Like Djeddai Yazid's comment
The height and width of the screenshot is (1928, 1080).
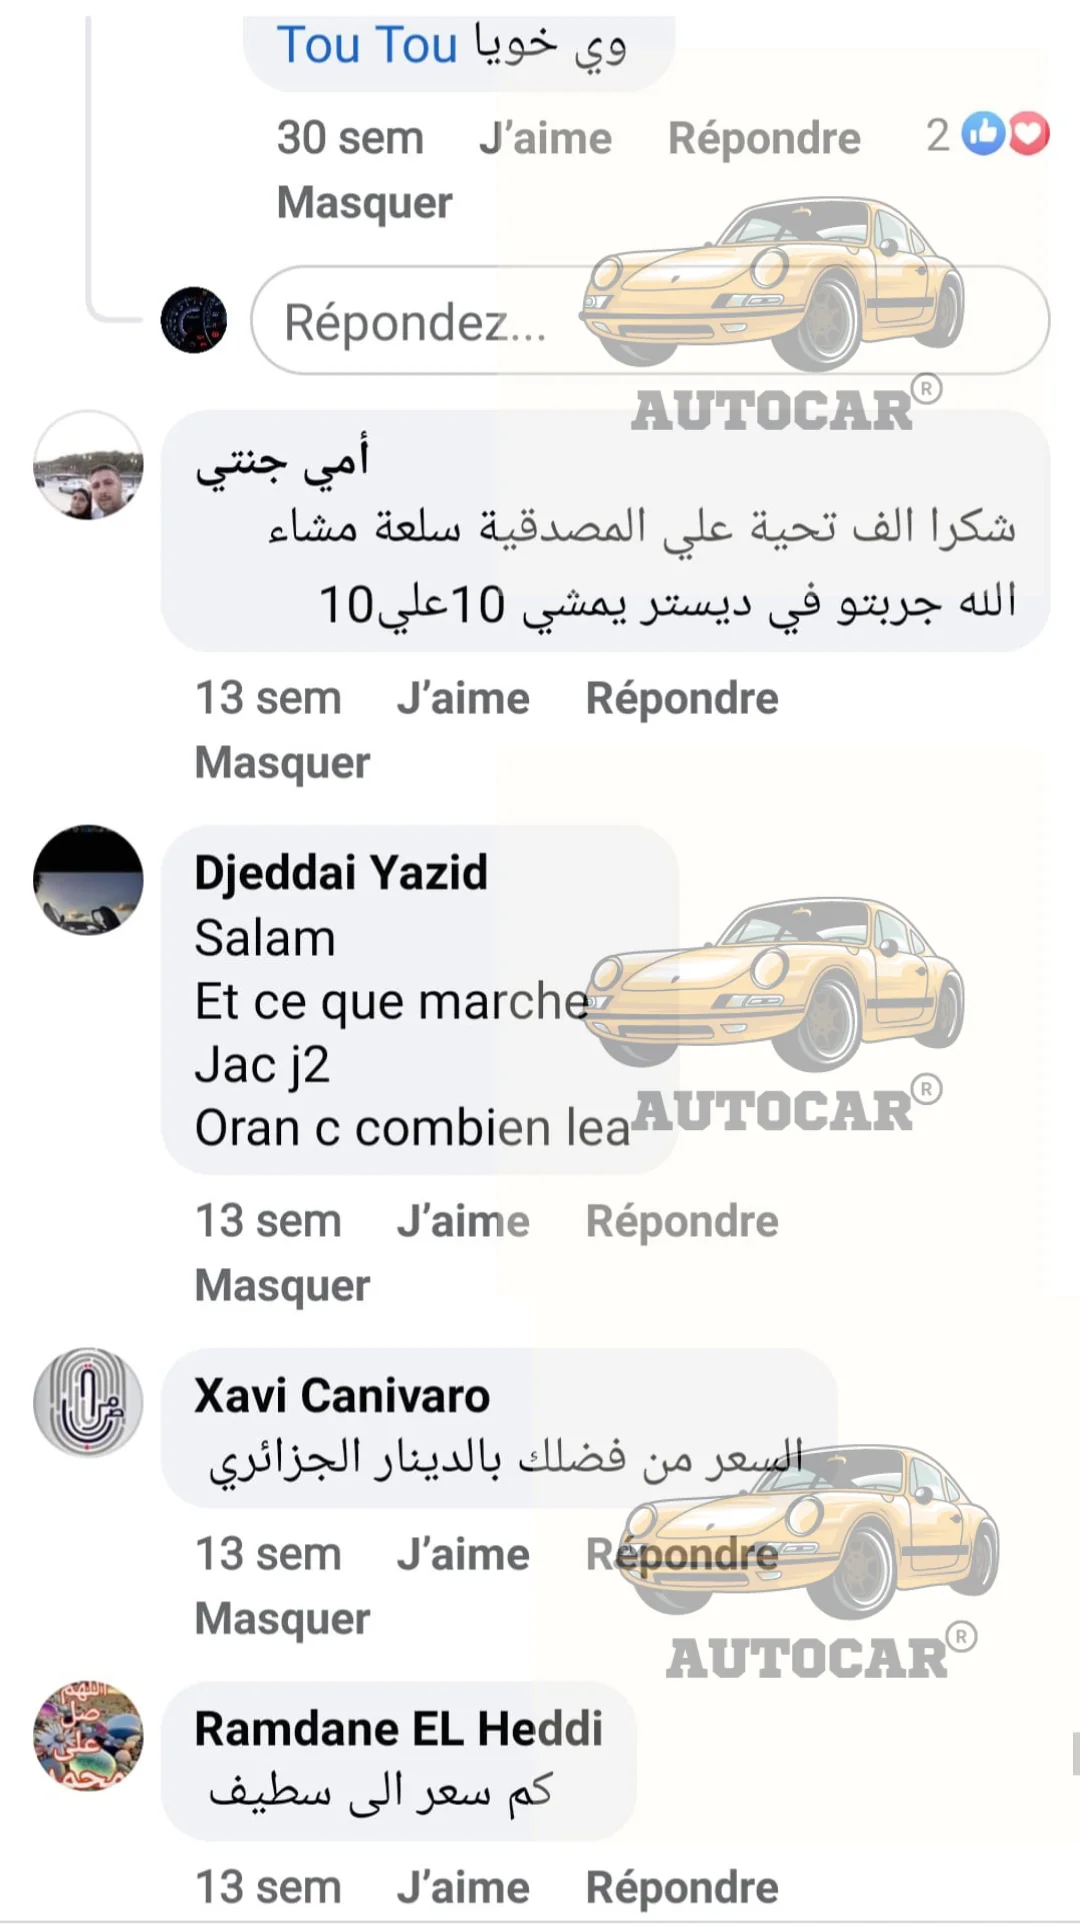pos(463,1221)
